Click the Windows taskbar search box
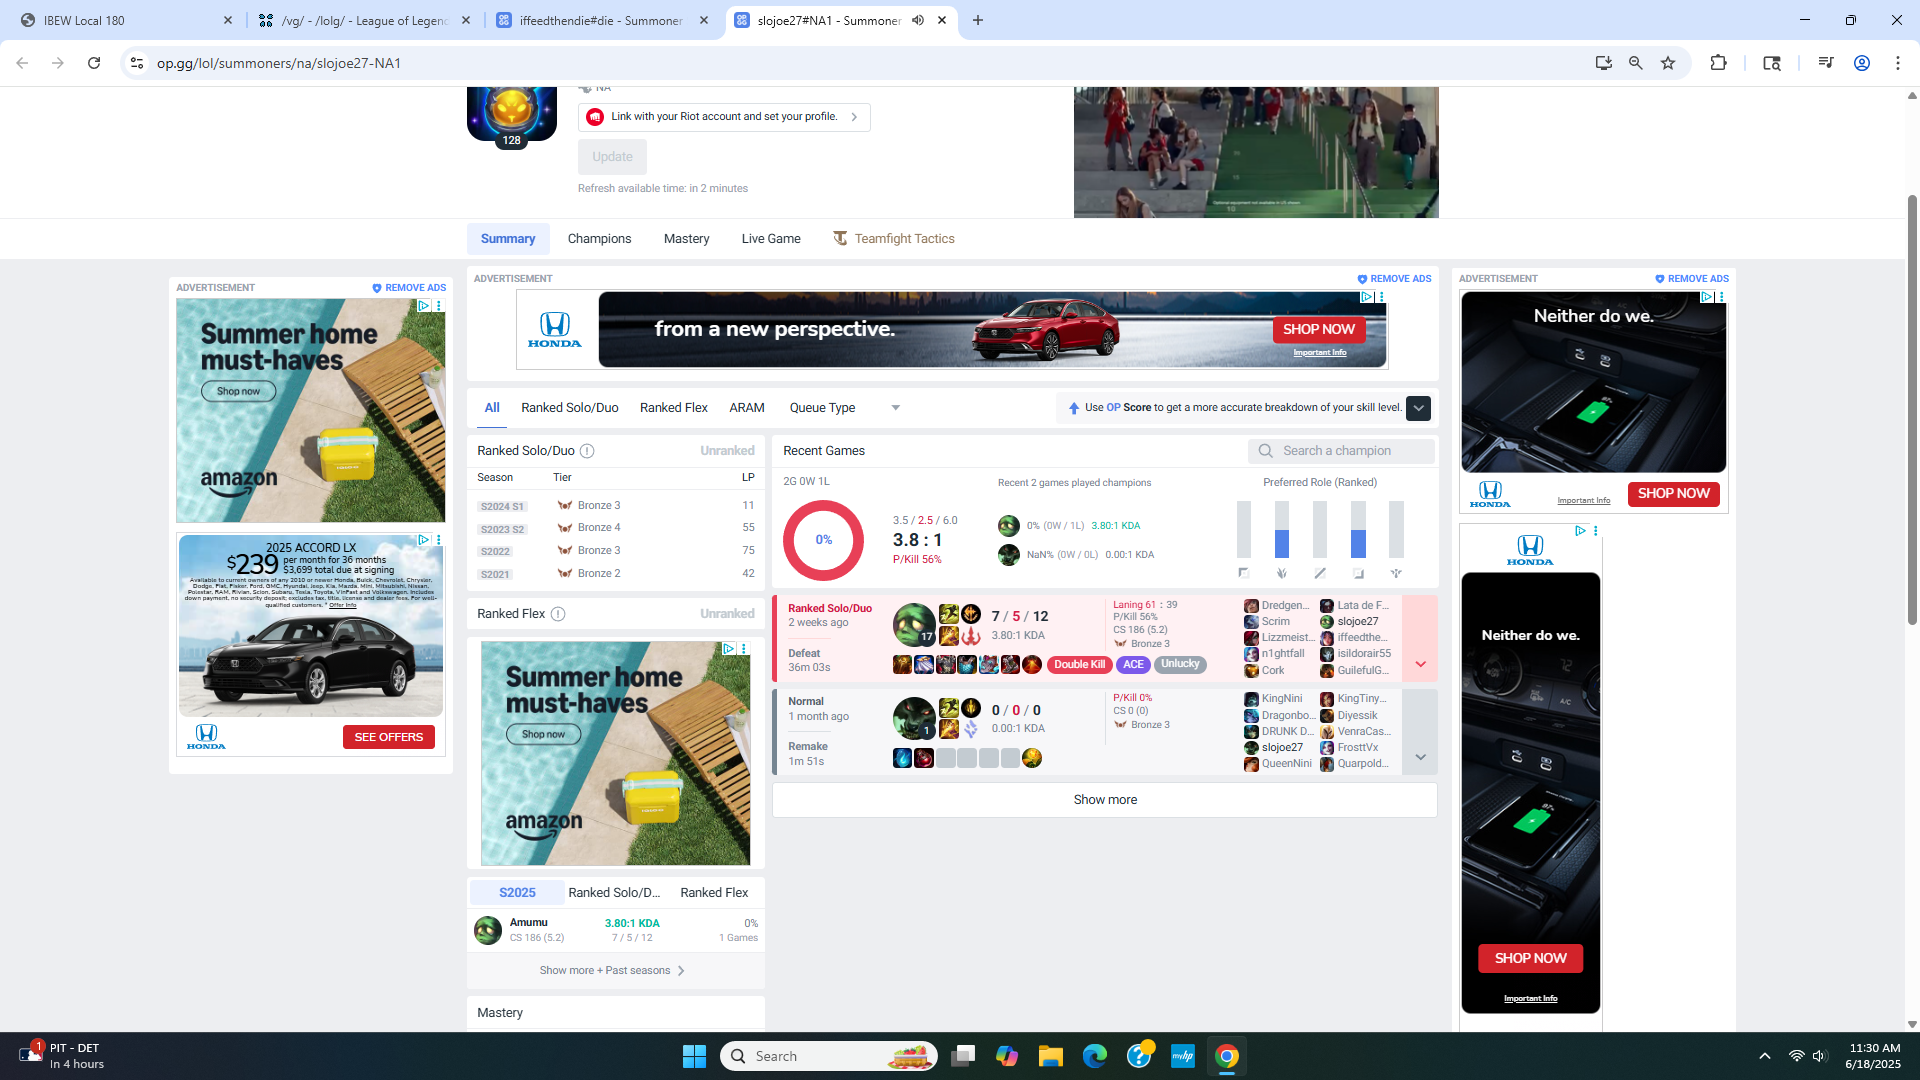Screen dimensions: 1920x1080 pos(829,1056)
